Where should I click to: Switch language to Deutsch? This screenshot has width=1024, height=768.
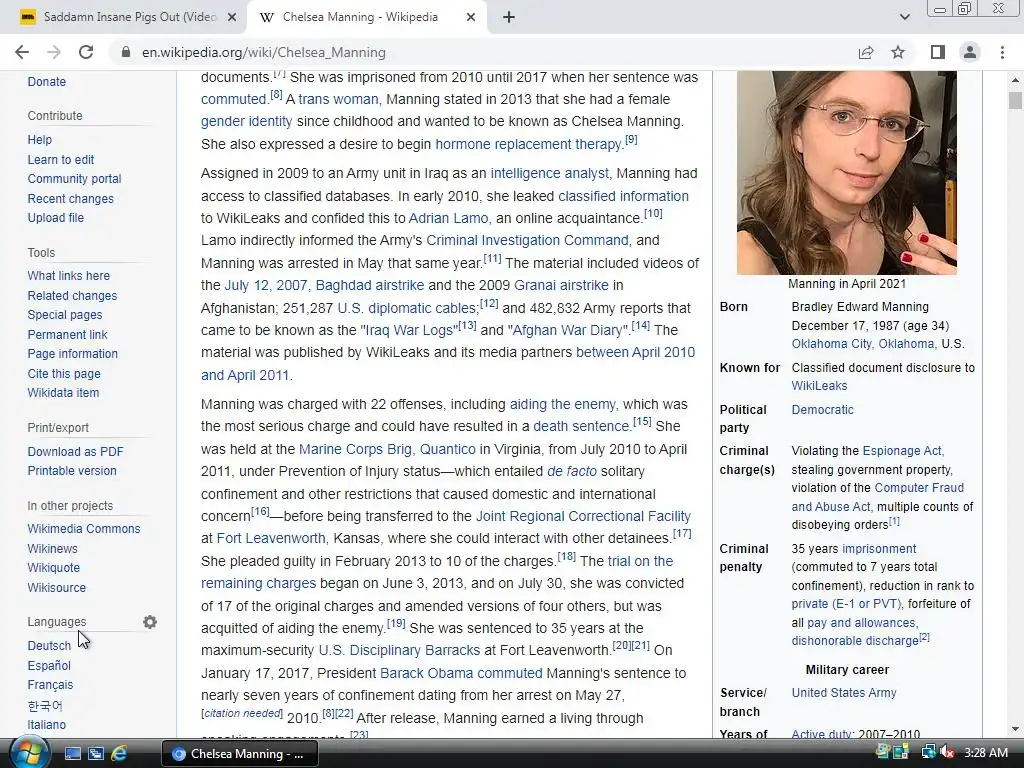(49, 645)
